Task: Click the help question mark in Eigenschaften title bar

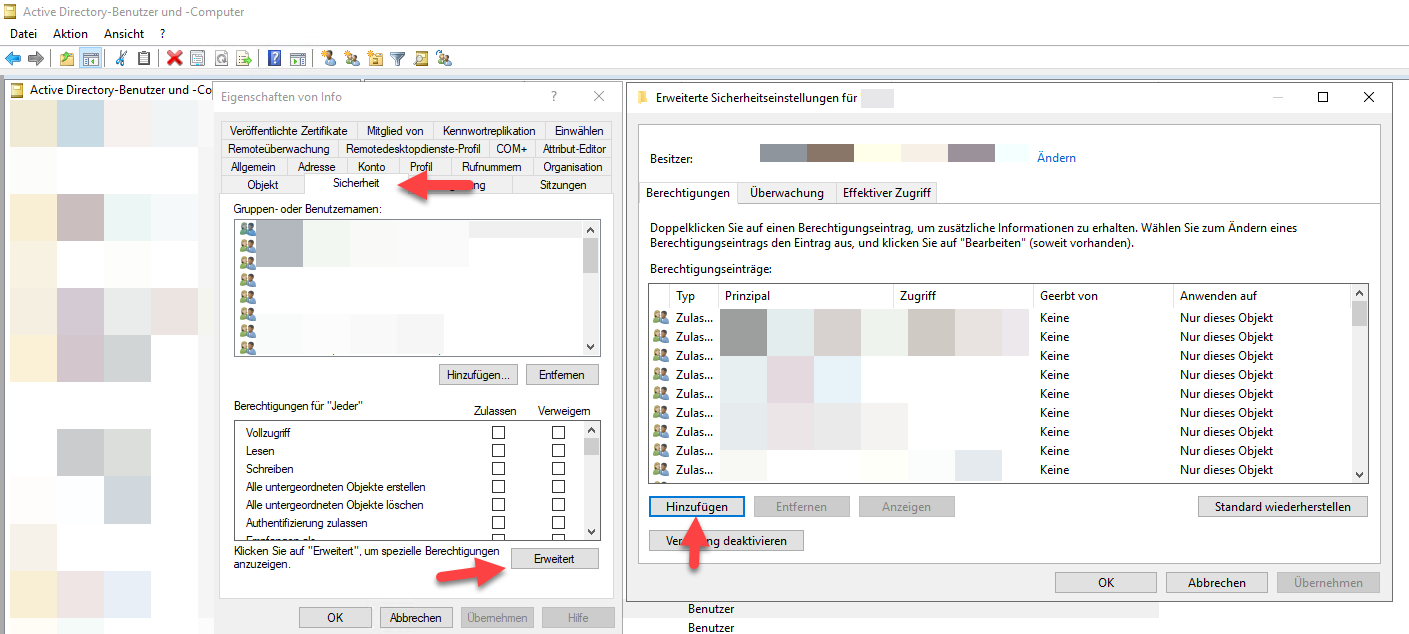Action: click(554, 97)
